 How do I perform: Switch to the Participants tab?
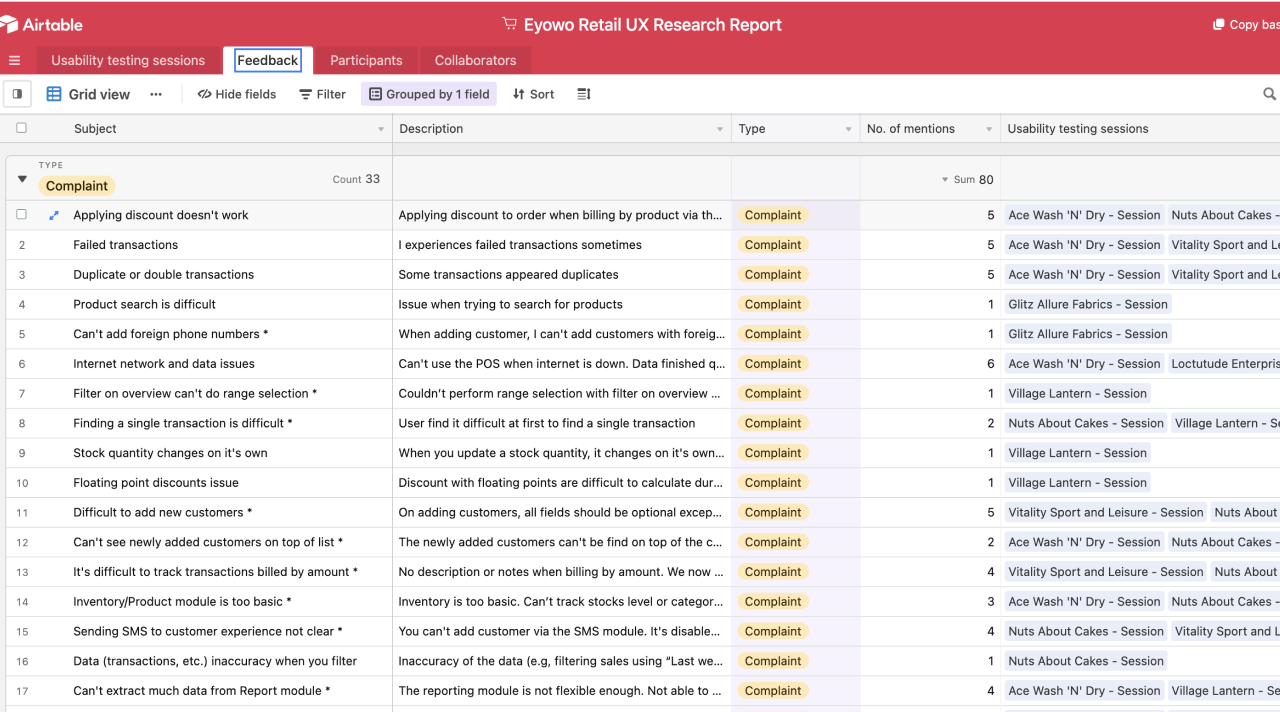[x=366, y=61]
